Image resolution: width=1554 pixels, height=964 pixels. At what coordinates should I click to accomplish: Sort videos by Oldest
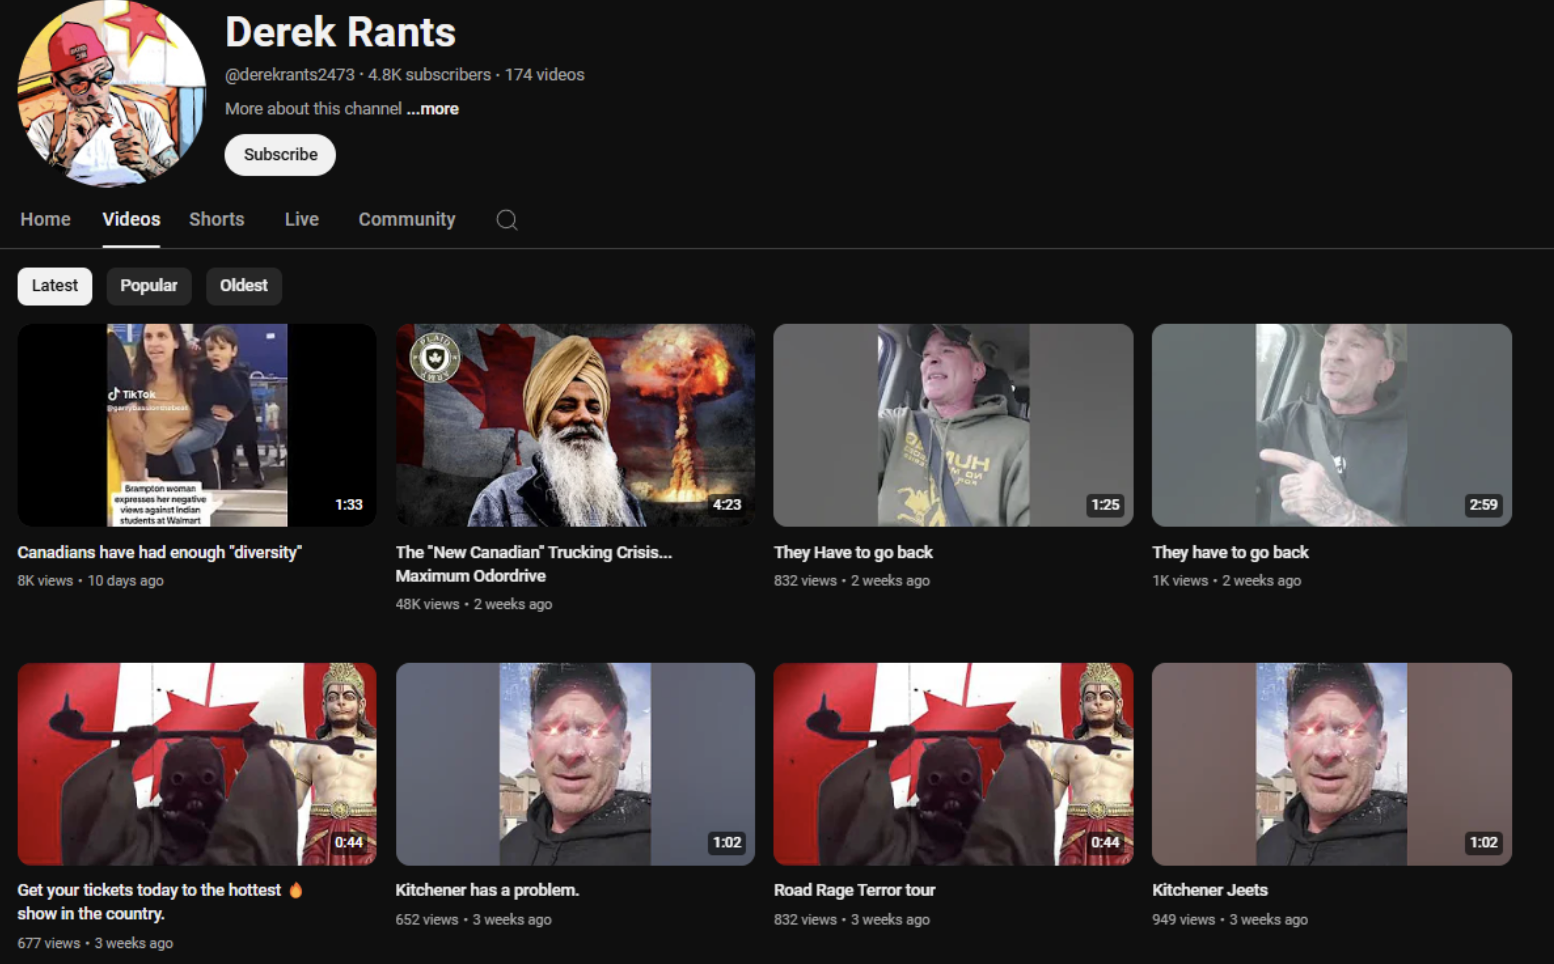[243, 286]
